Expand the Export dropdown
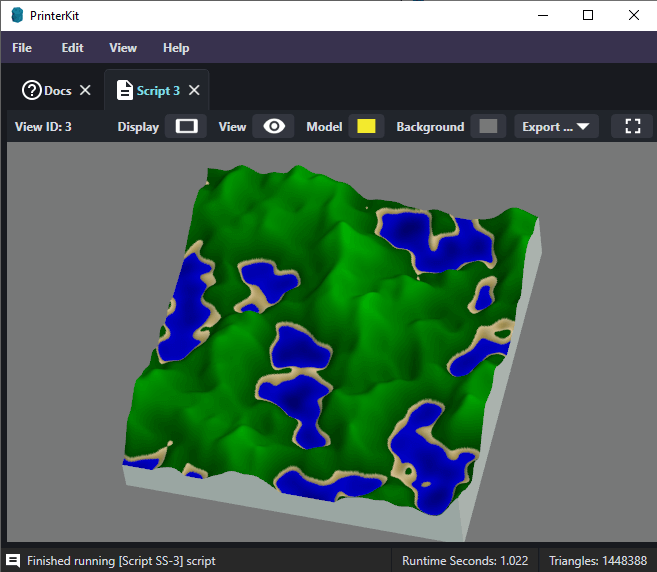The image size is (657, 572). pos(556,126)
